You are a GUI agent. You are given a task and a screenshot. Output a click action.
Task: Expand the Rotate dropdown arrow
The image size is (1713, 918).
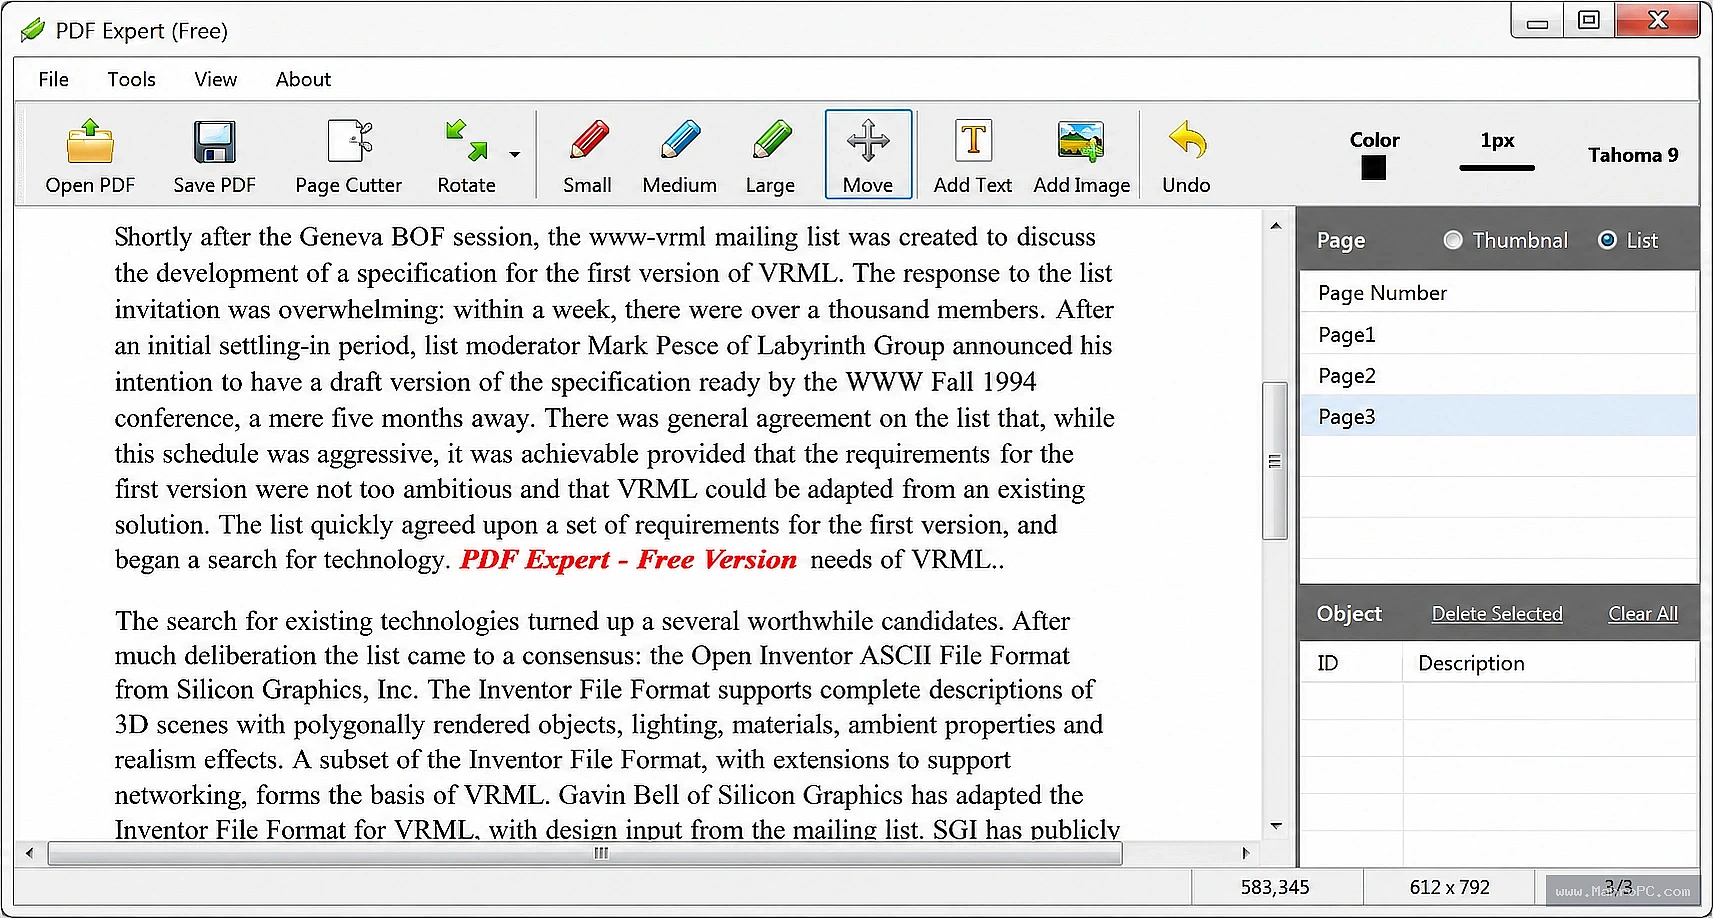pos(514,154)
